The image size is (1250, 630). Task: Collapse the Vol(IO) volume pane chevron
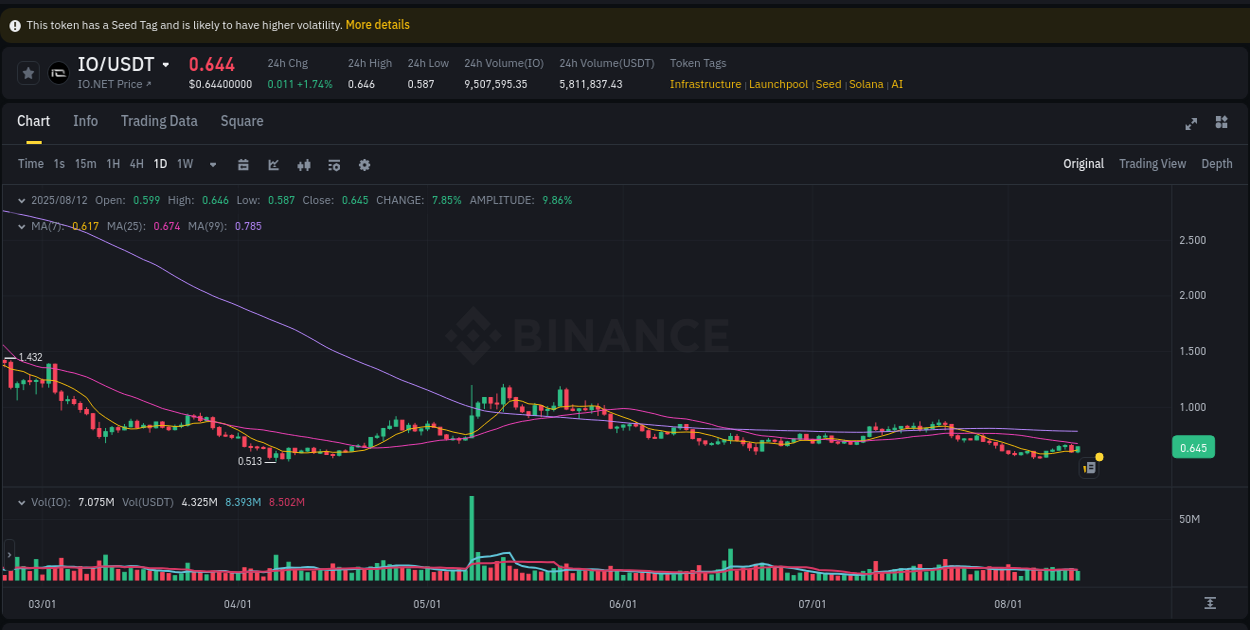coord(20,501)
